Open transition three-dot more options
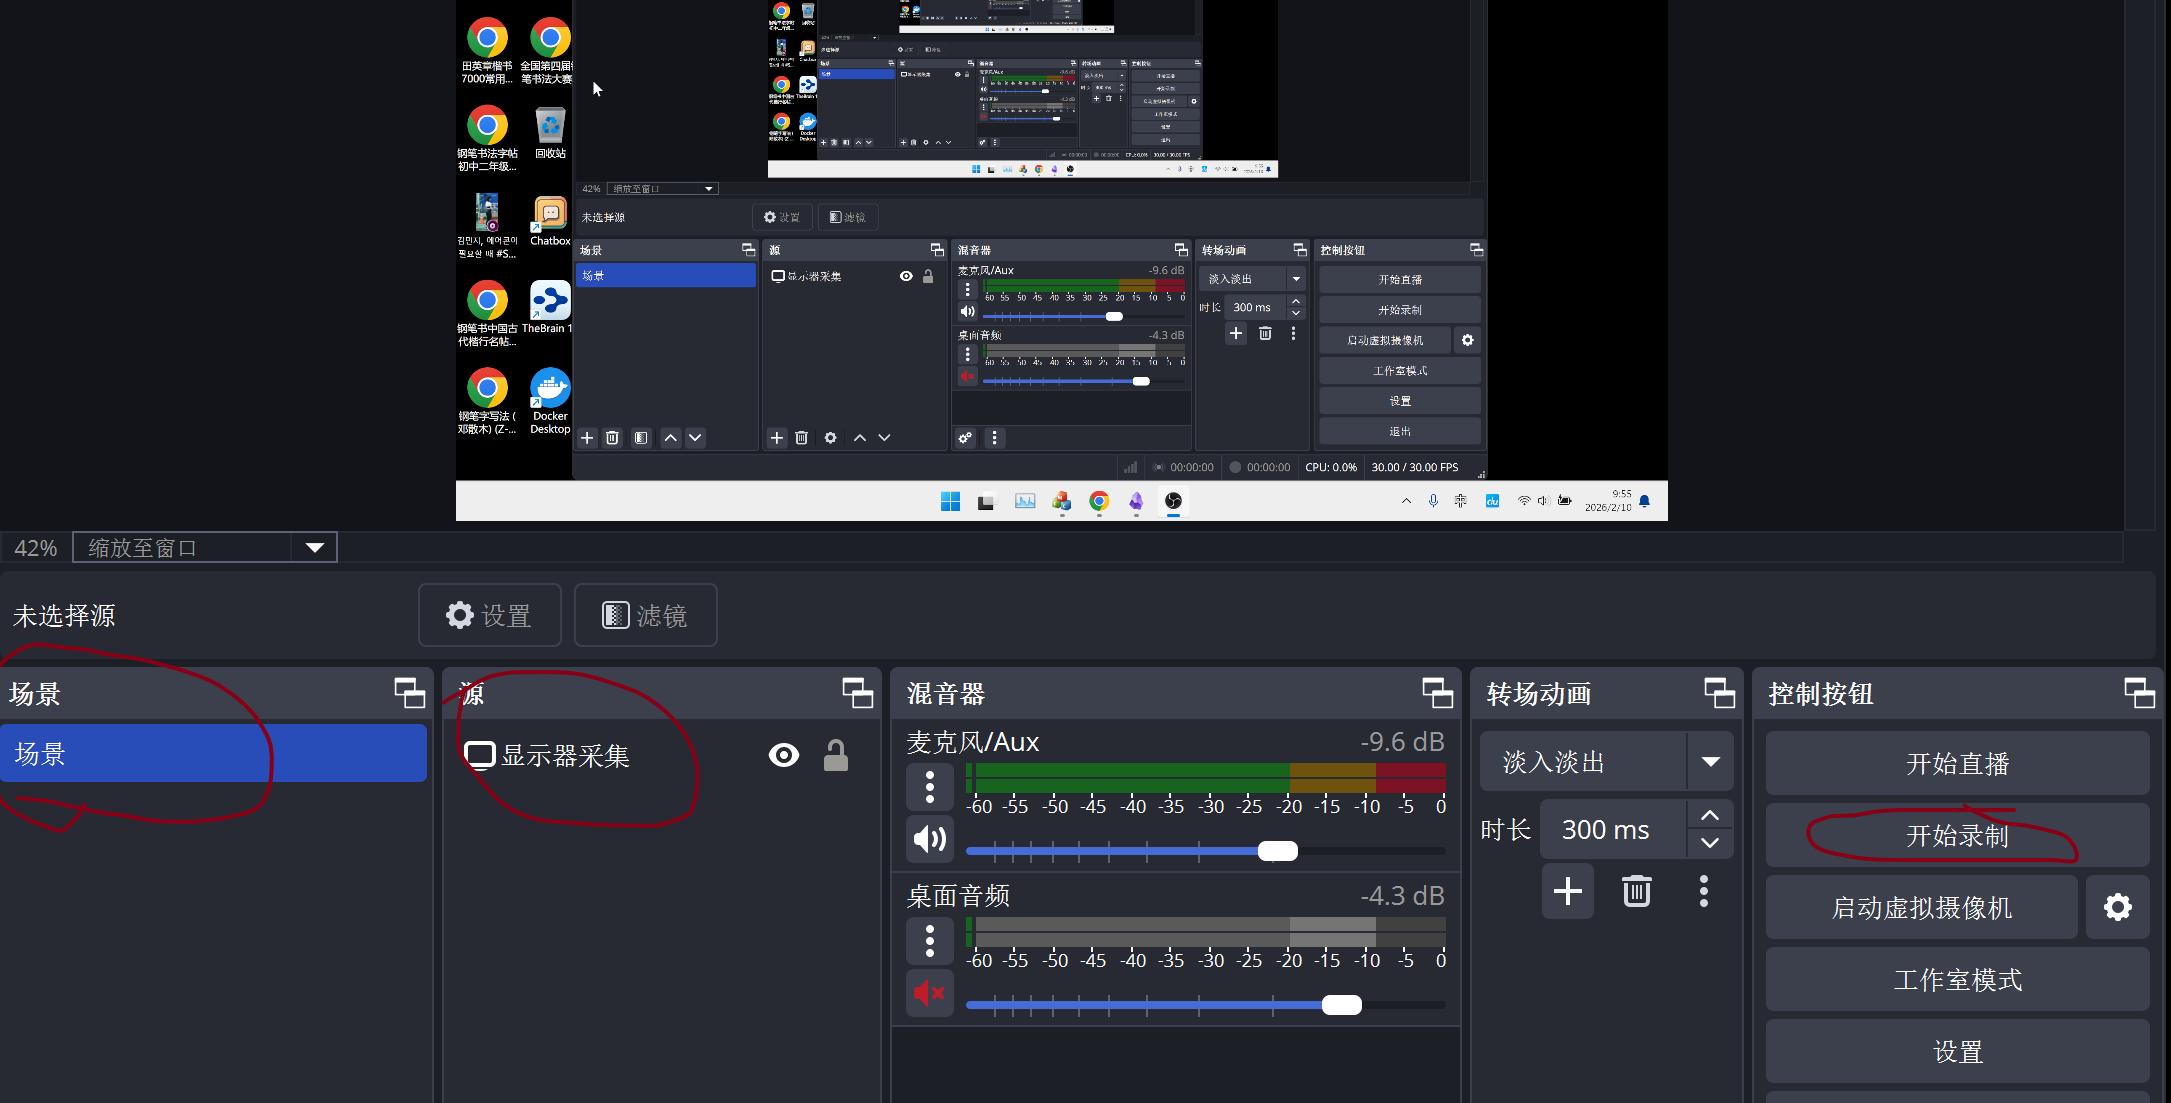This screenshot has height=1103, width=2171. [1704, 891]
